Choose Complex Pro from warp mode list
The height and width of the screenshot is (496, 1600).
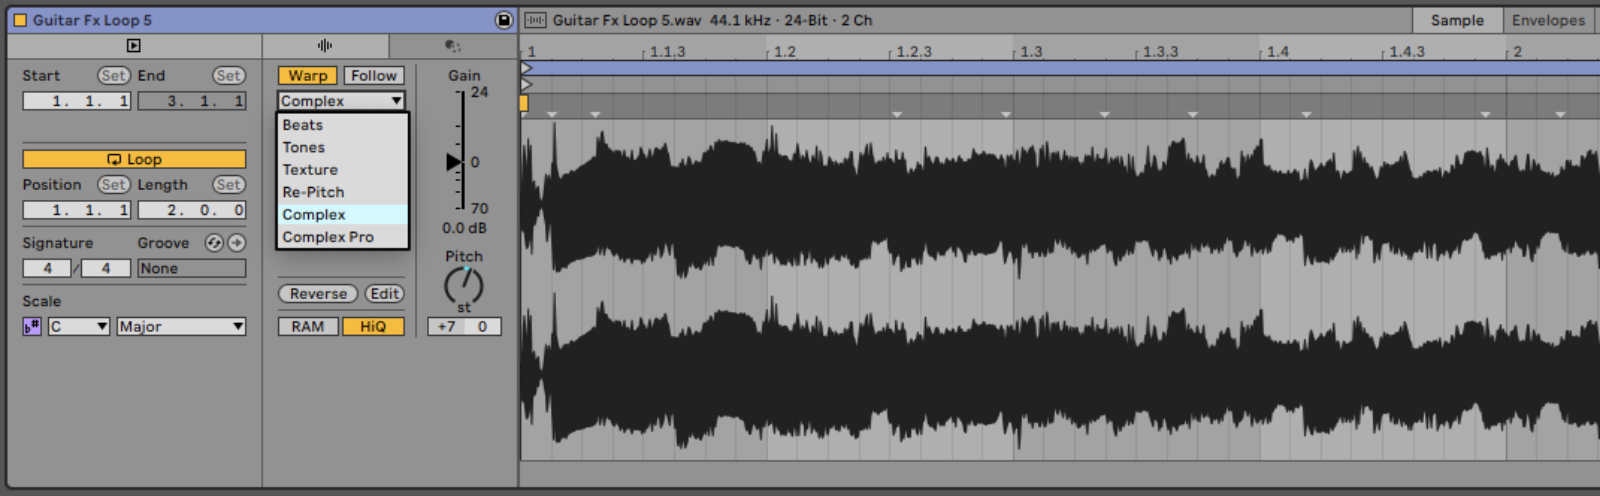tap(328, 237)
